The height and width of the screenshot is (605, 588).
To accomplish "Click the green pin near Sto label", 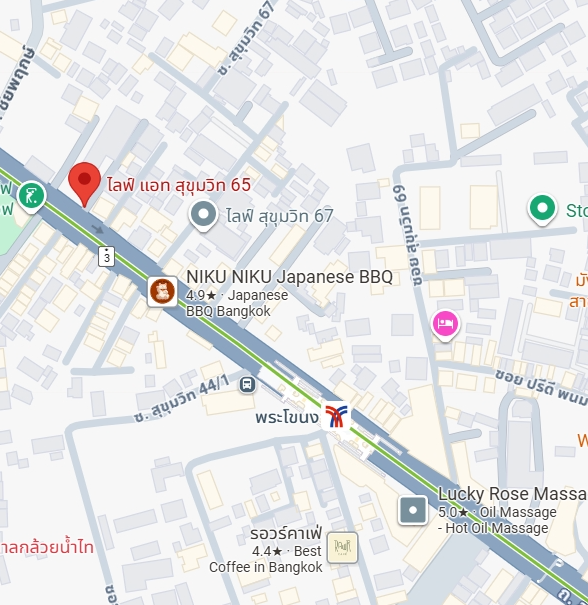I will coord(542,209).
